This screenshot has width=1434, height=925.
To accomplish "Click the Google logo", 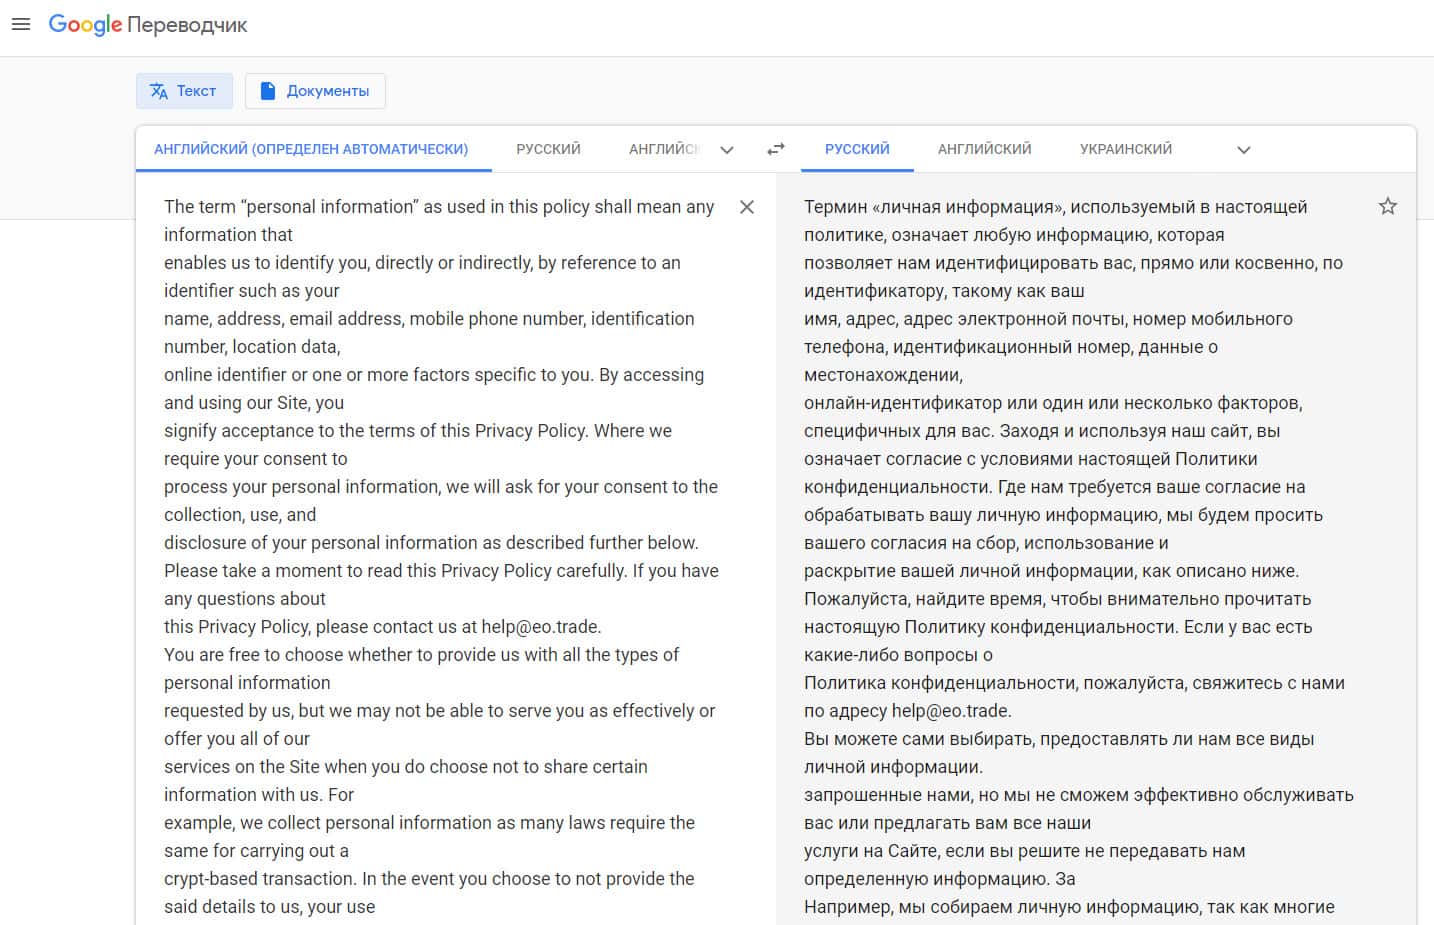I will [x=85, y=25].
